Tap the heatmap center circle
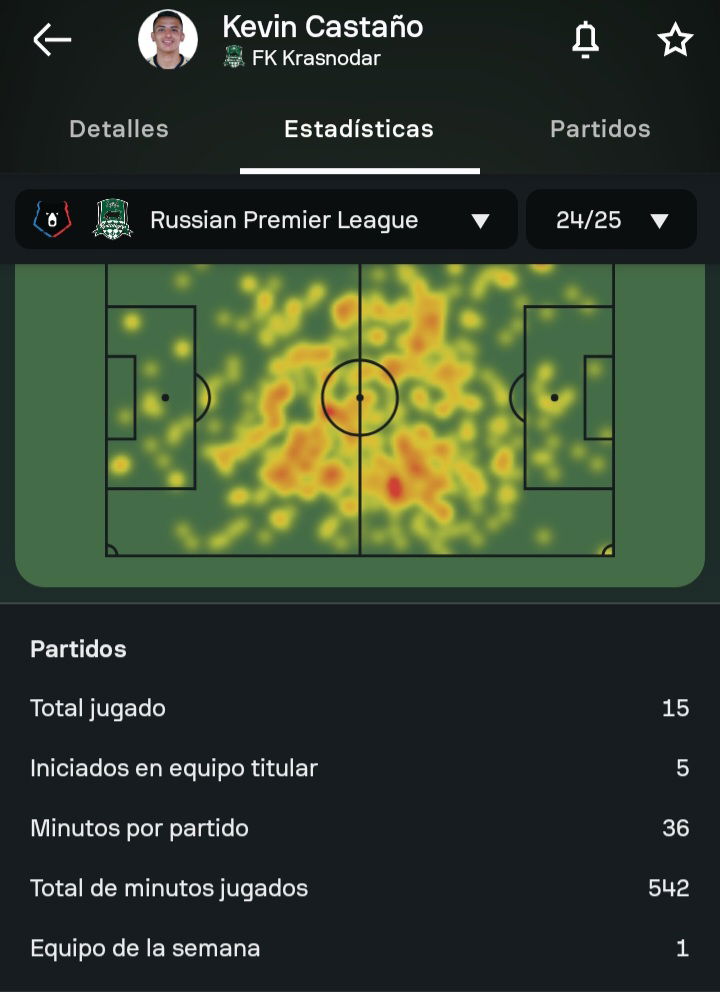The width and height of the screenshot is (720, 992). pyautogui.click(x=359, y=397)
